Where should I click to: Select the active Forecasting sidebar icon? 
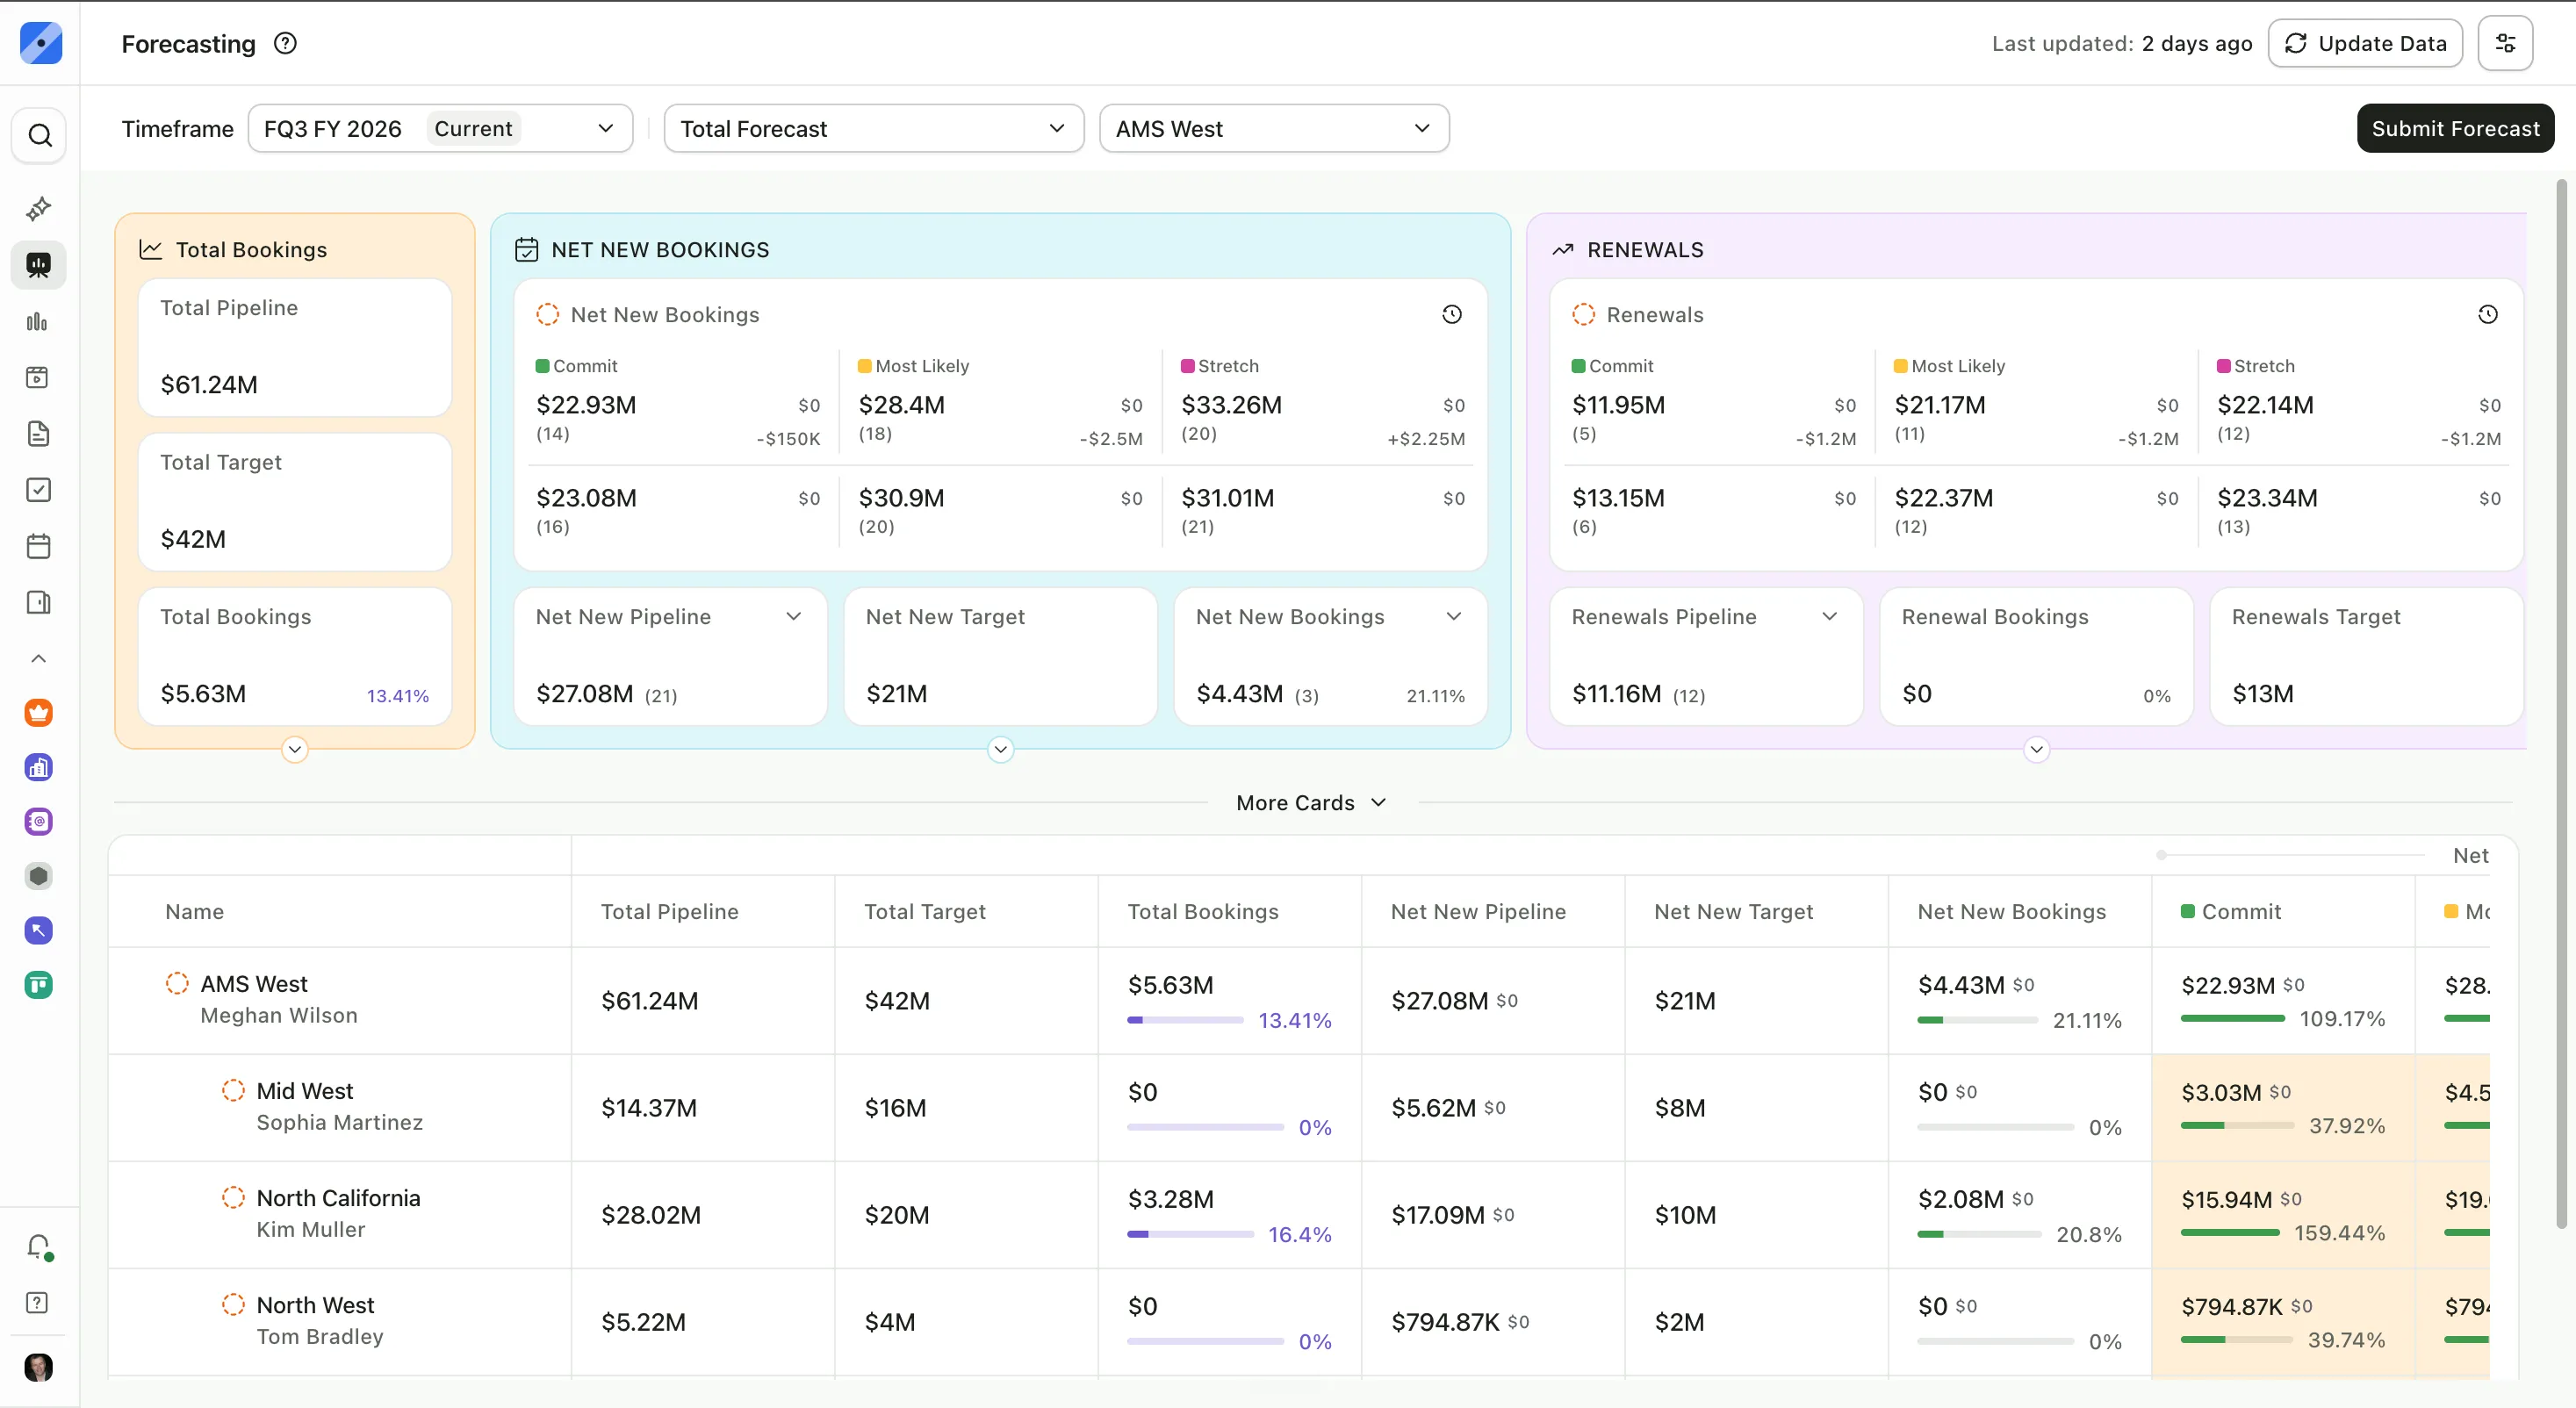(38, 265)
